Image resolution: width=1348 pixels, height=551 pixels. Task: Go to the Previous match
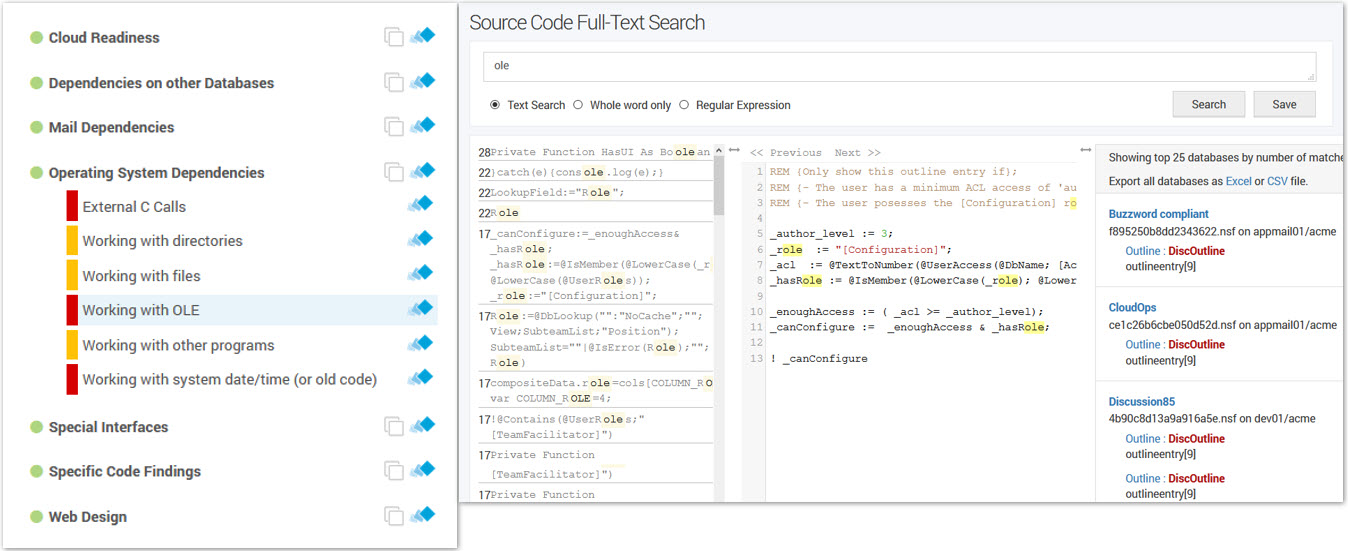[x=786, y=153]
